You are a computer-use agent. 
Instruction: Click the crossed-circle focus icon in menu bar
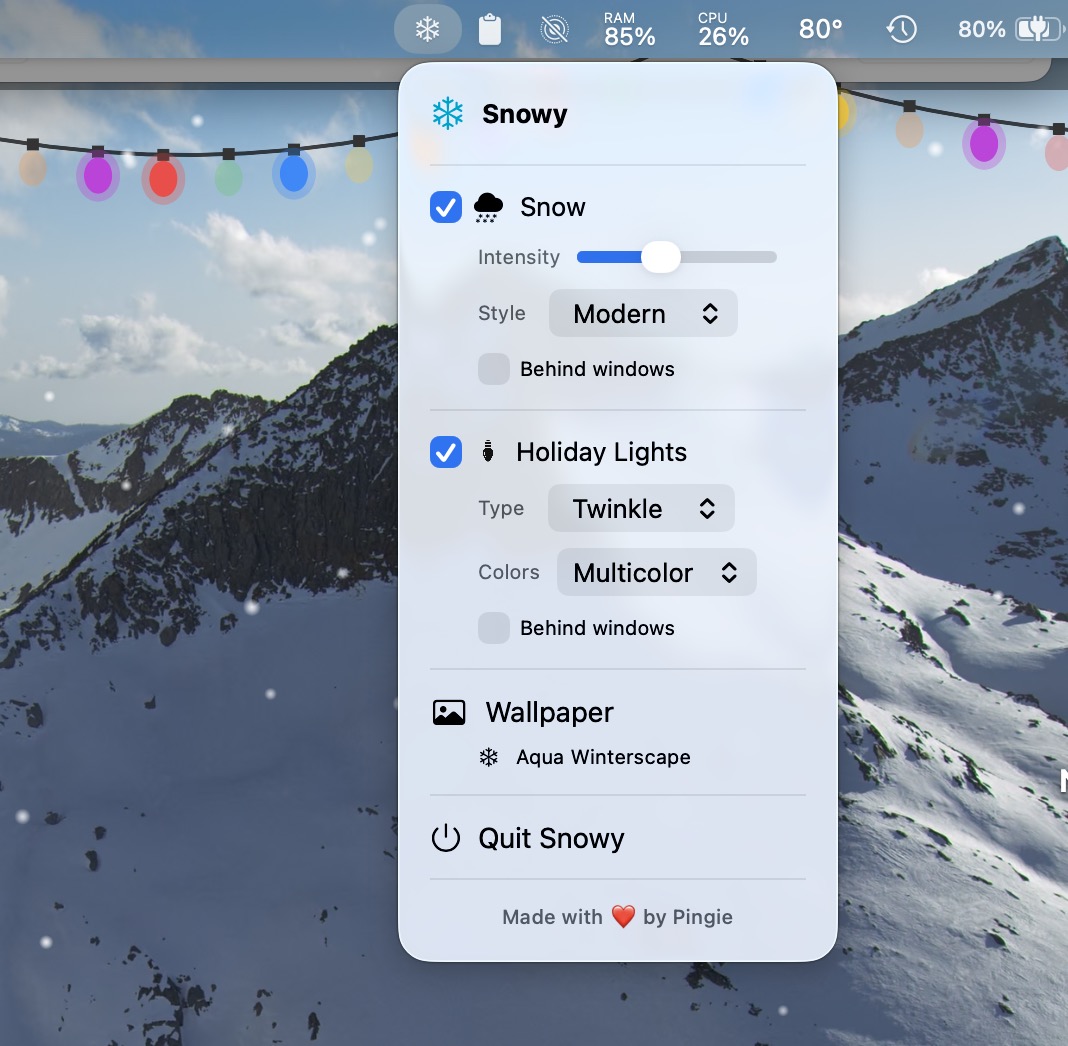point(554,28)
